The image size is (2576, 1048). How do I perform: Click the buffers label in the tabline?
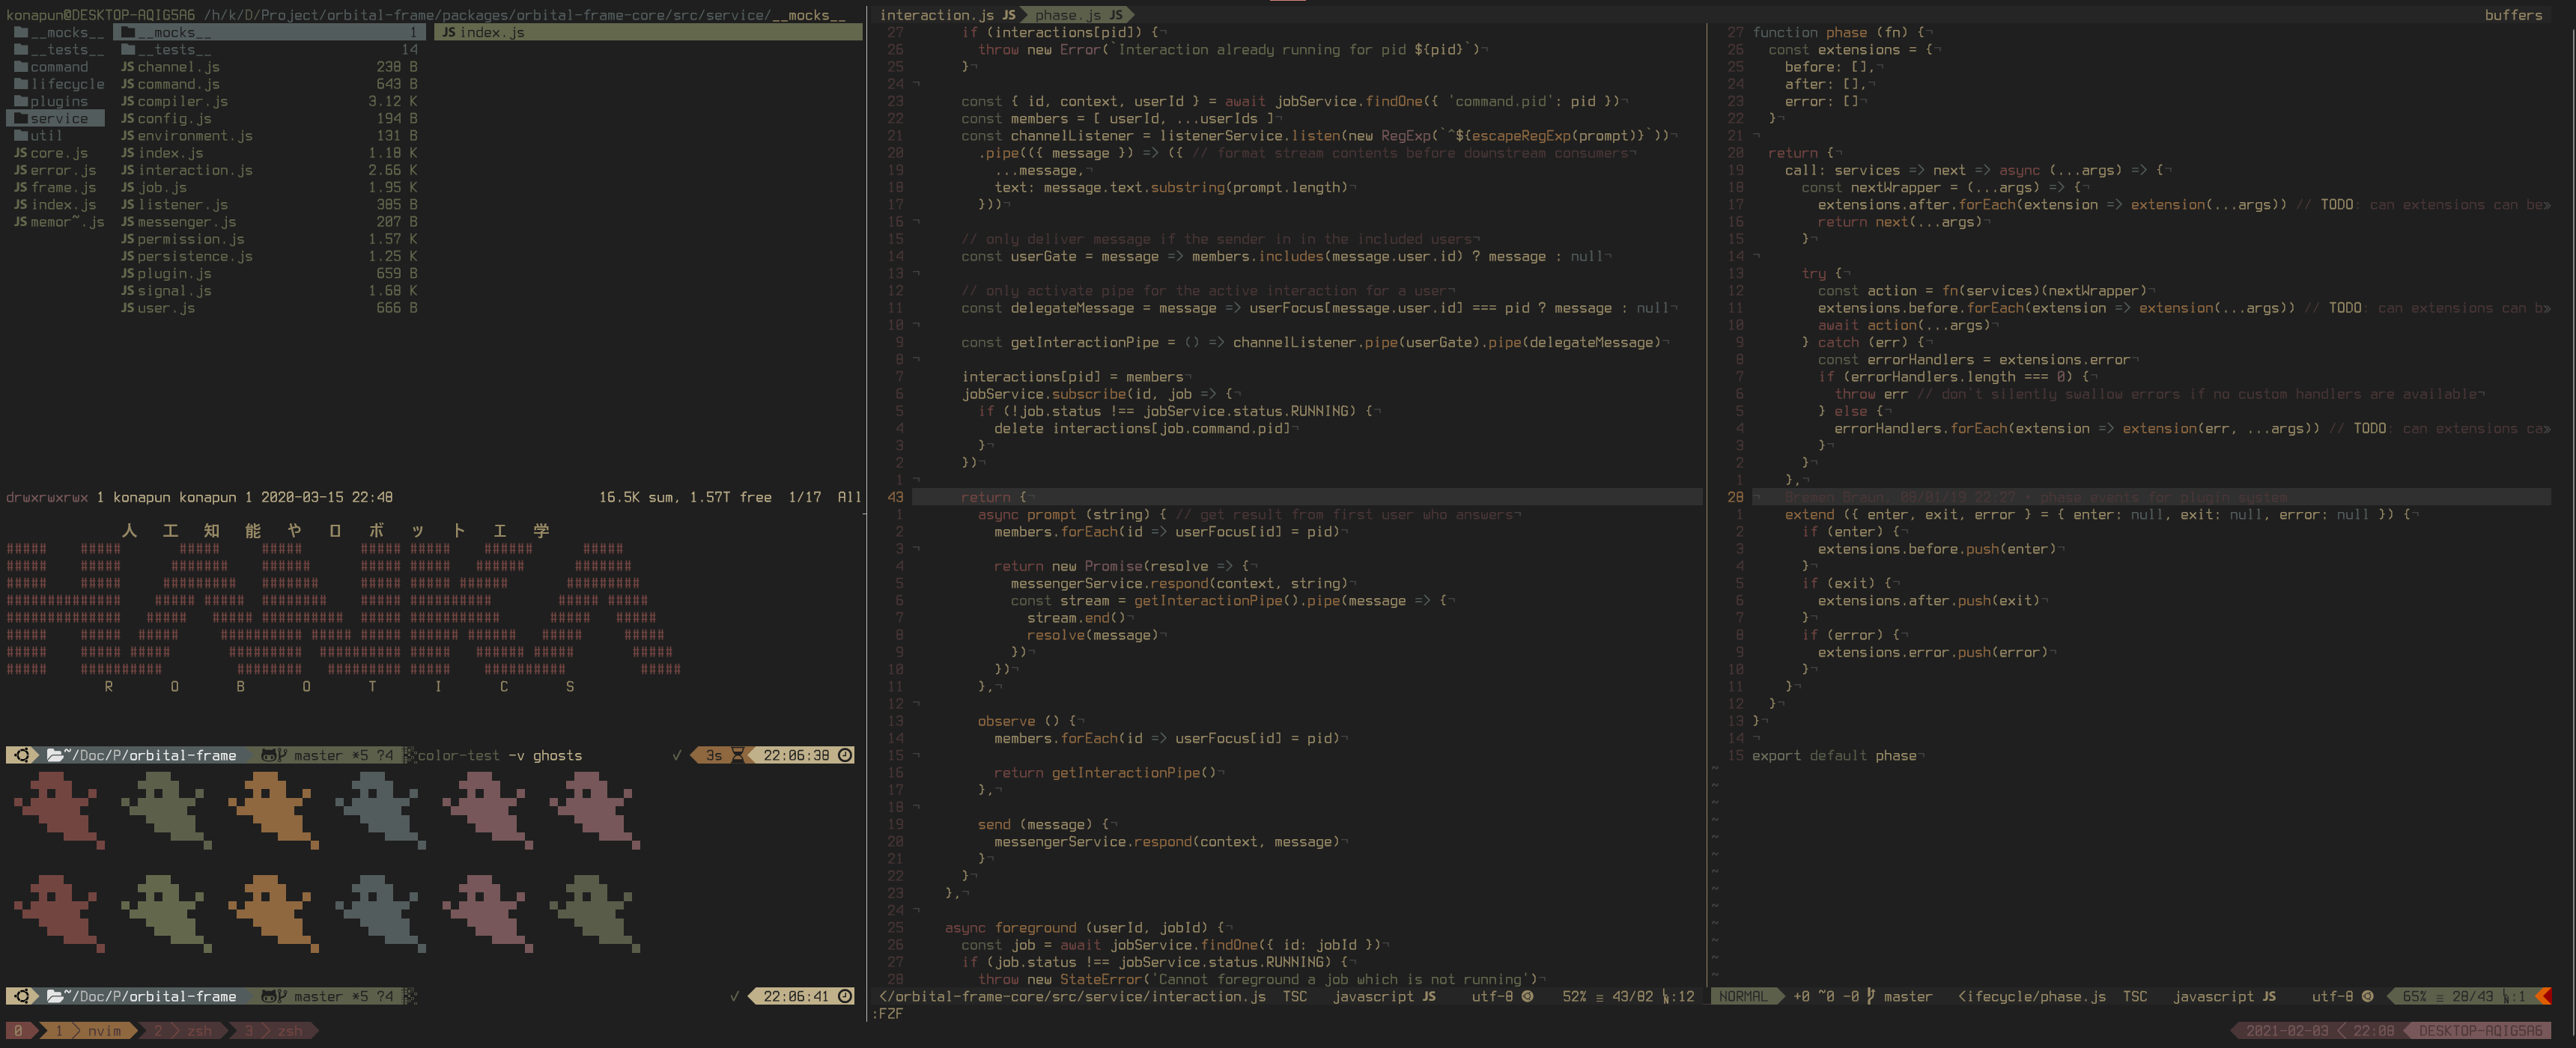(2512, 14)
